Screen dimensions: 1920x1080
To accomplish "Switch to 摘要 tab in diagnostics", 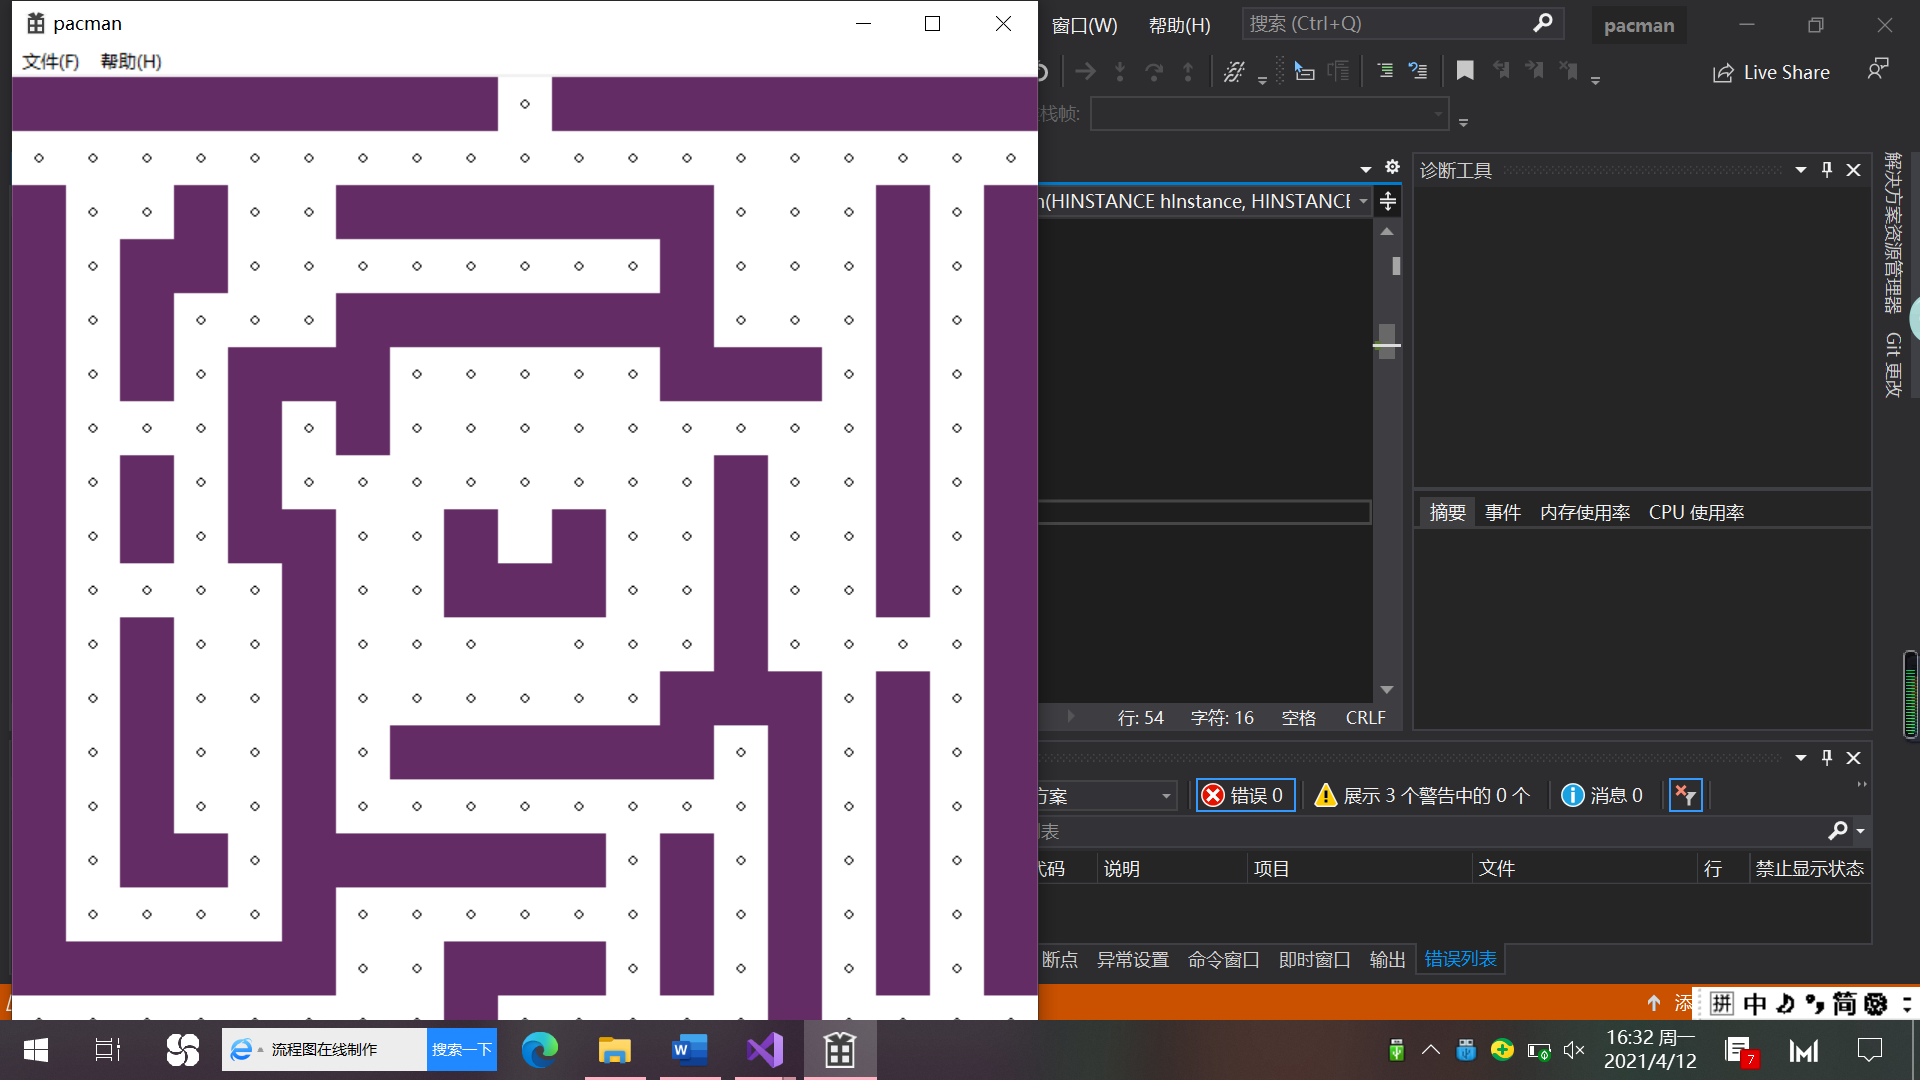I will (1447, 512).
